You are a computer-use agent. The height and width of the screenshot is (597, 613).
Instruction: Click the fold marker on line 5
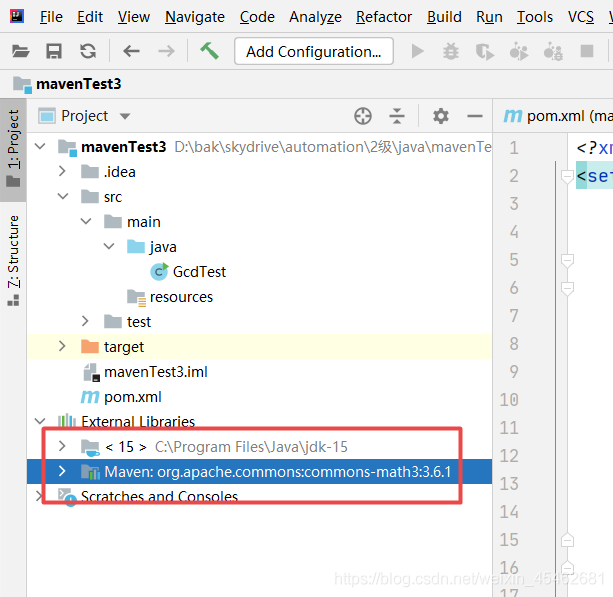[567, 260]
